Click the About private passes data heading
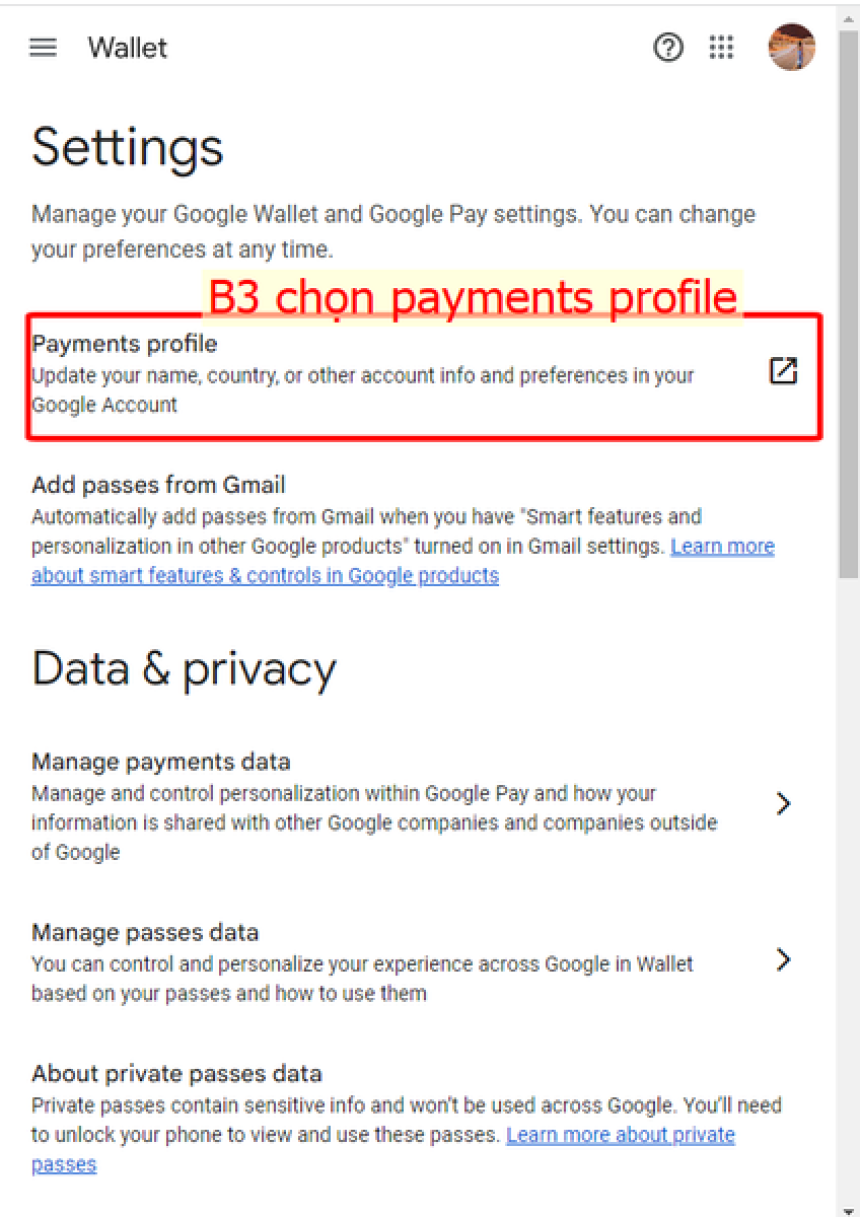 (176, 1074)
